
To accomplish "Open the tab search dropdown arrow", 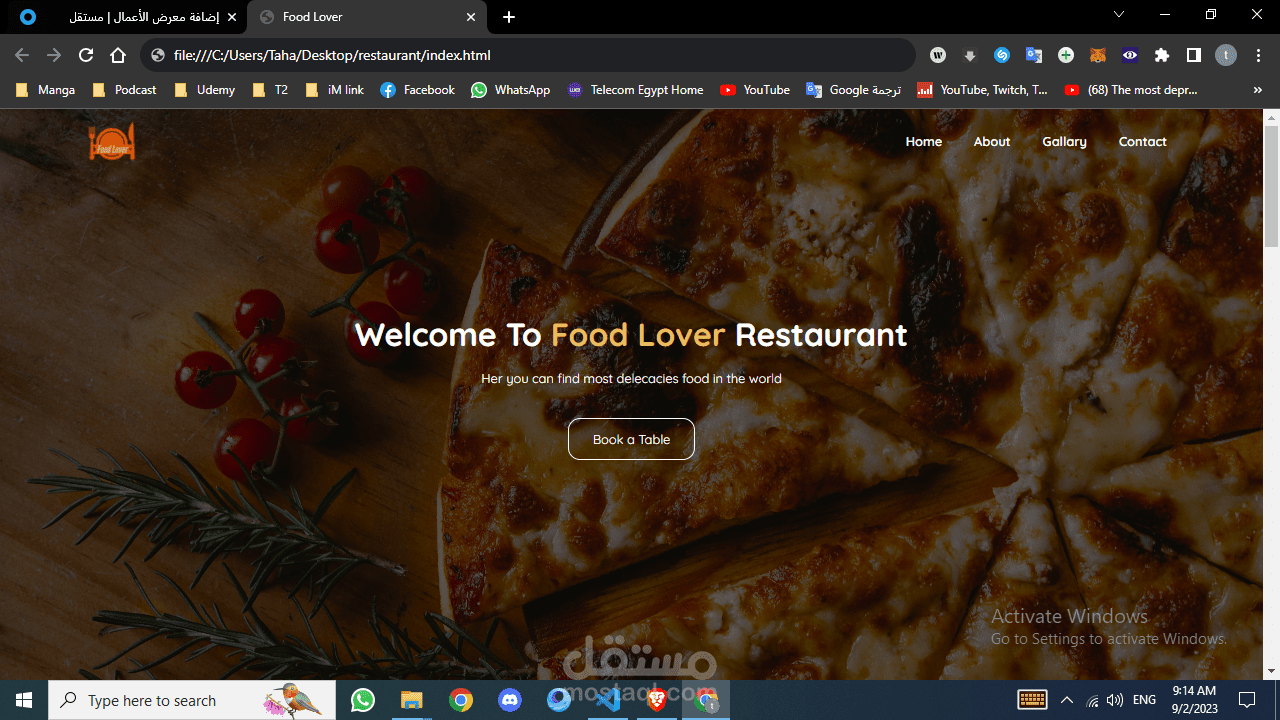I will (1119, 15).
